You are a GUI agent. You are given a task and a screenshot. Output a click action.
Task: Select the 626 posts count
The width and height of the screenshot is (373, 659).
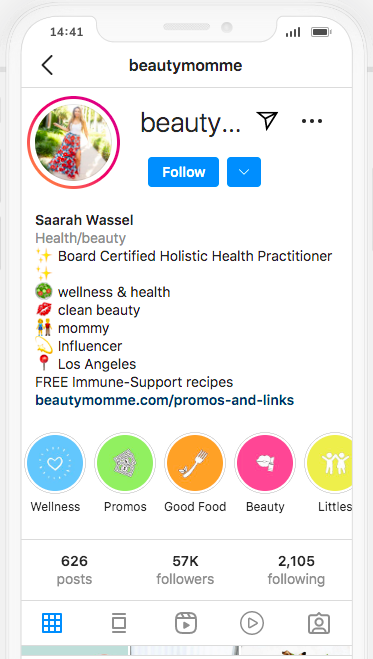74,570
